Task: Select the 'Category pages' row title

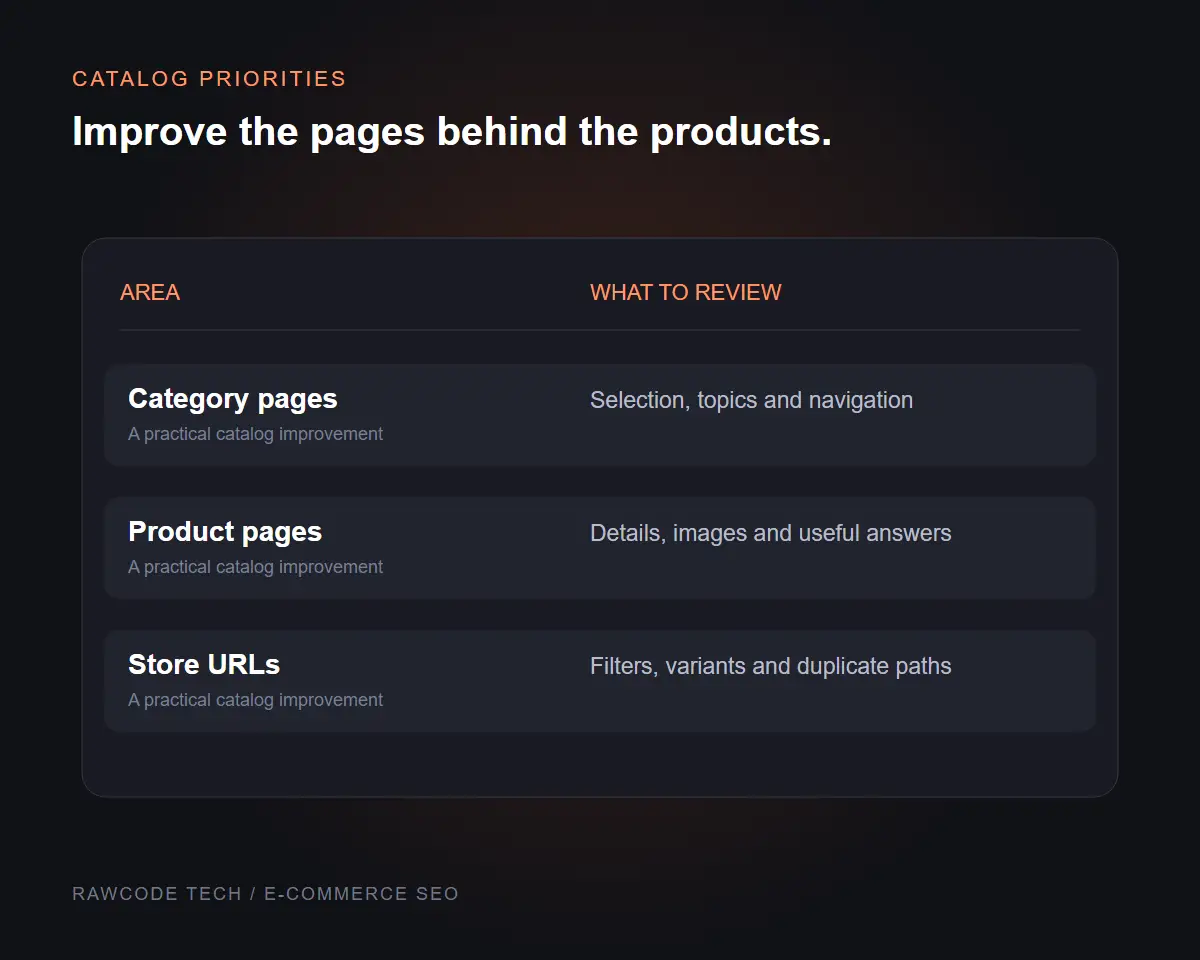Action: point(233,399)
